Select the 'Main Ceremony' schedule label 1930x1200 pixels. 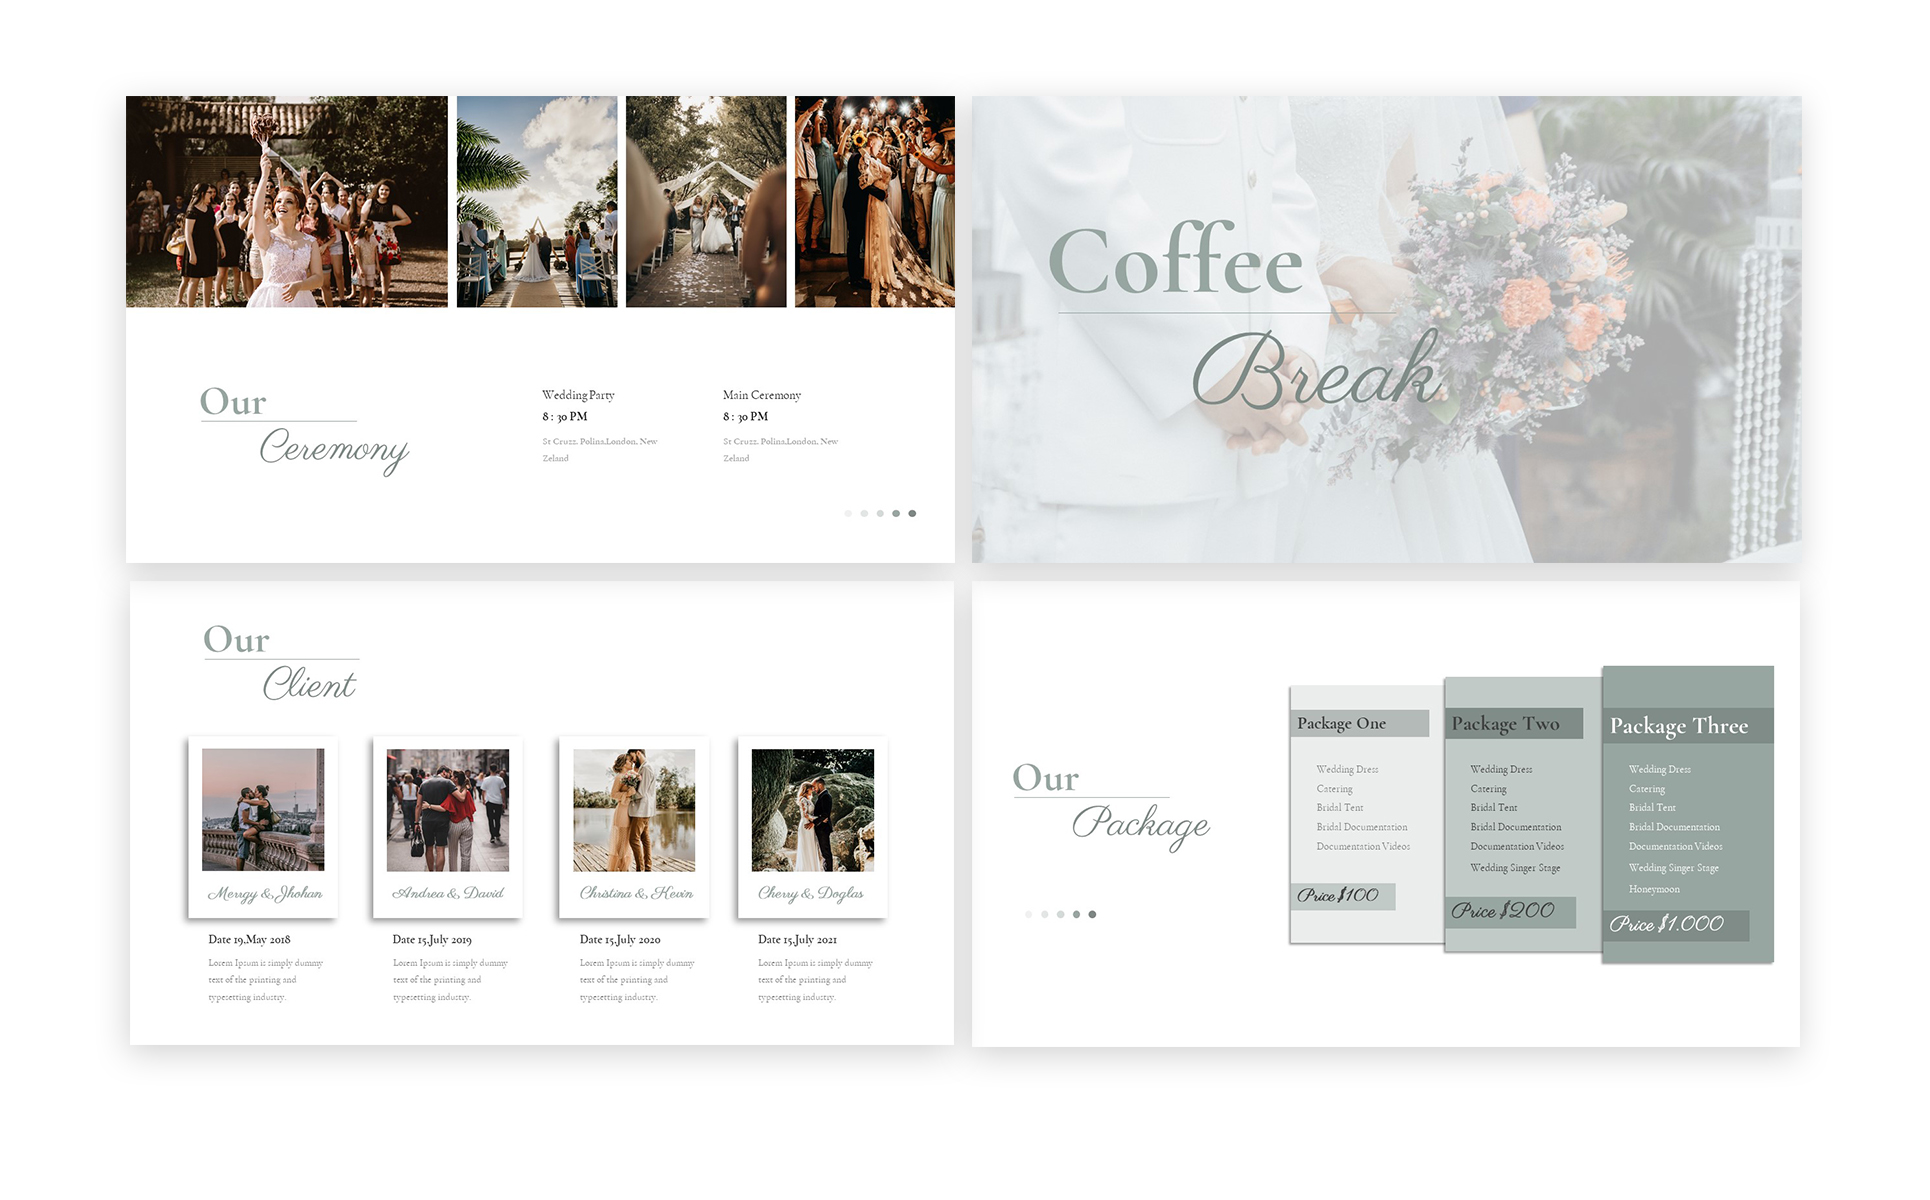[x=762, y=395]
